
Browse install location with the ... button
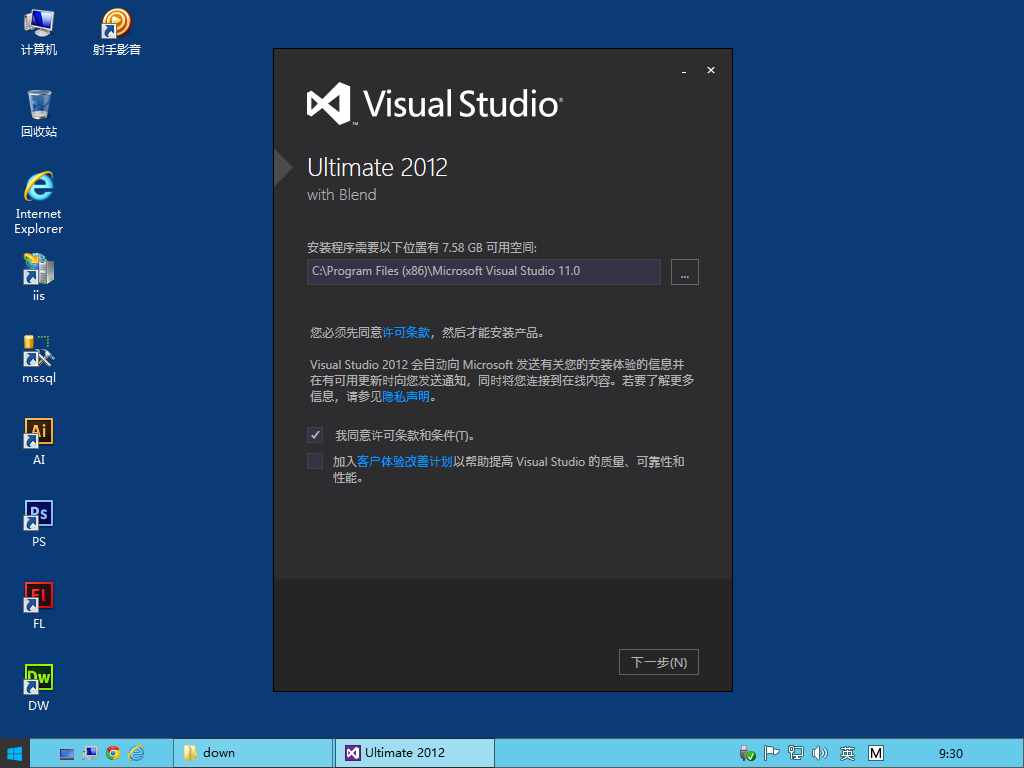(x=684, y=272)
